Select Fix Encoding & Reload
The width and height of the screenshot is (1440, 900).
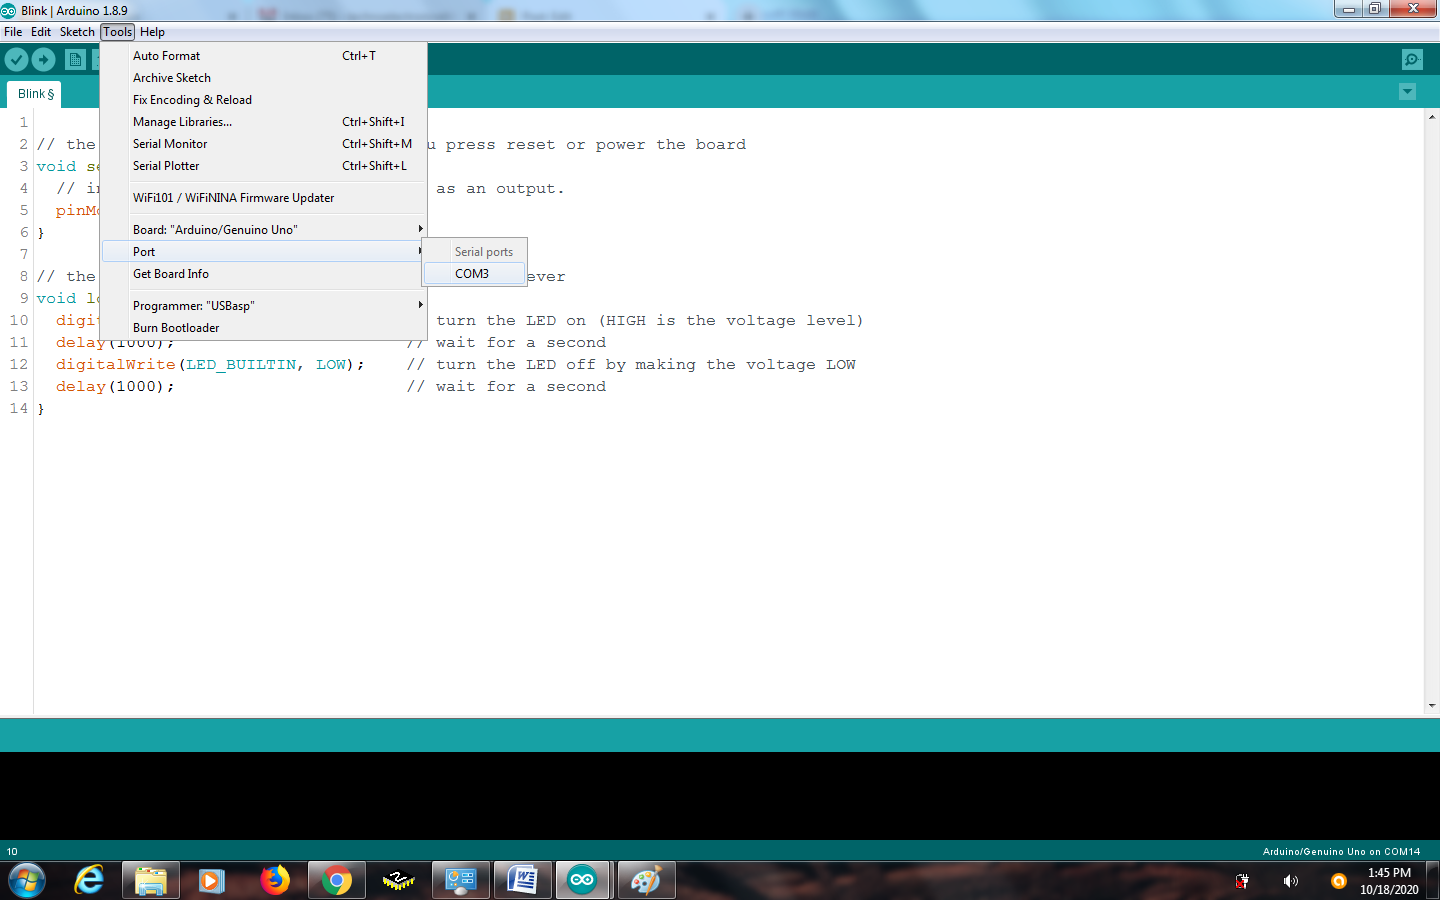tap(264, 100)
